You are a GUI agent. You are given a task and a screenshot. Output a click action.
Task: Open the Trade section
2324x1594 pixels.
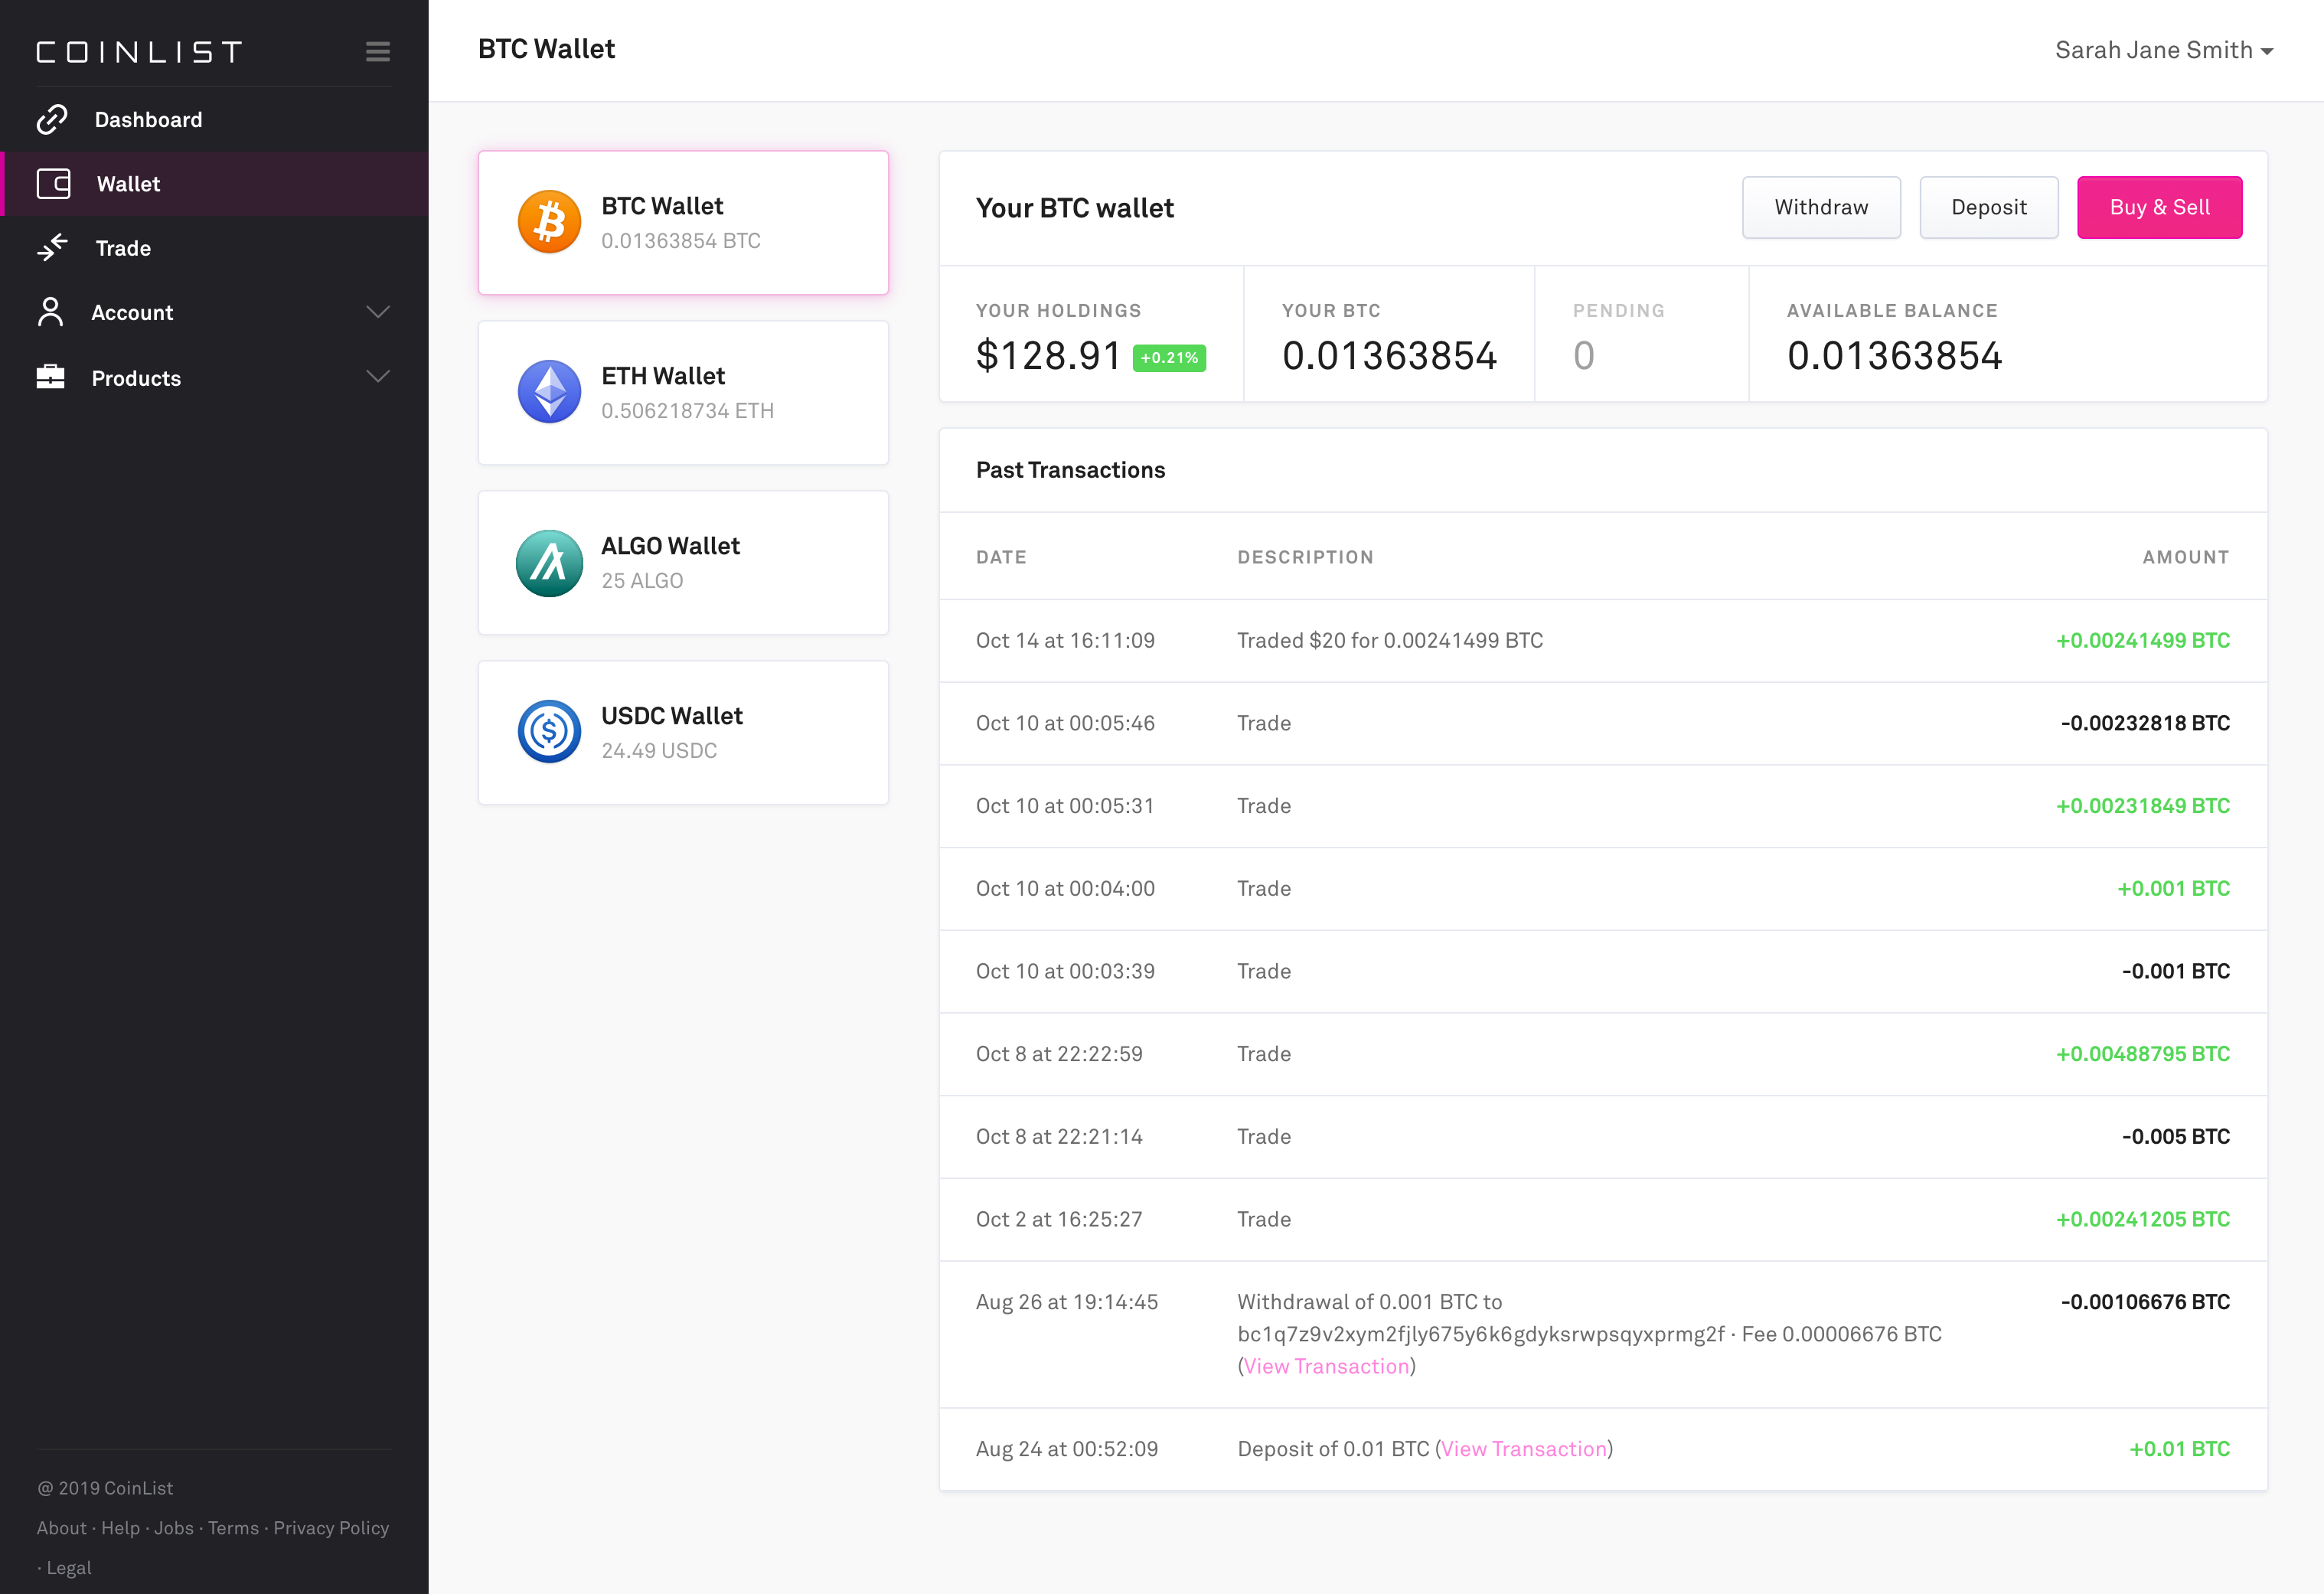[123, 248]
